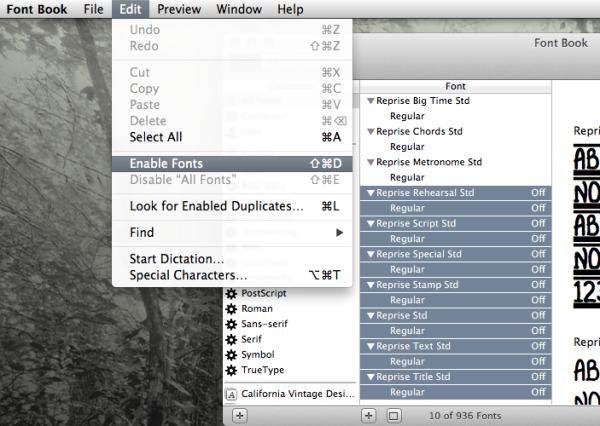Screen dimensions: 600x426
Task: Click the 10 of 936 Fonts status text
Action: pyautogui.click(x=465, y=416)
